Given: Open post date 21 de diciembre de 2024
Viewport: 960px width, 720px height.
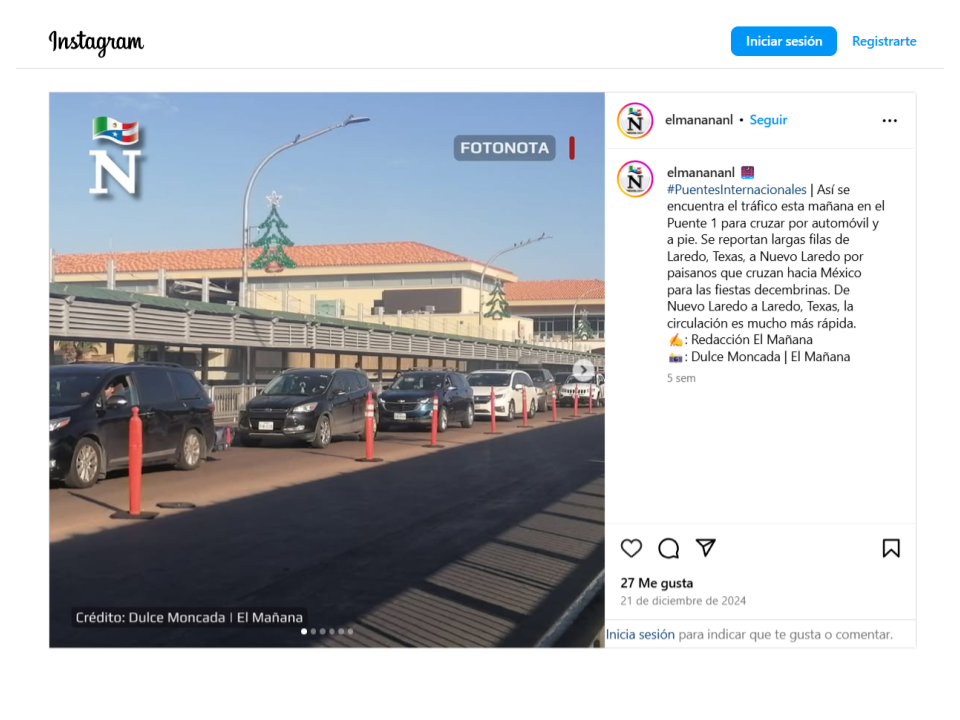Looking at the screenshot, I should click(683, 601).
